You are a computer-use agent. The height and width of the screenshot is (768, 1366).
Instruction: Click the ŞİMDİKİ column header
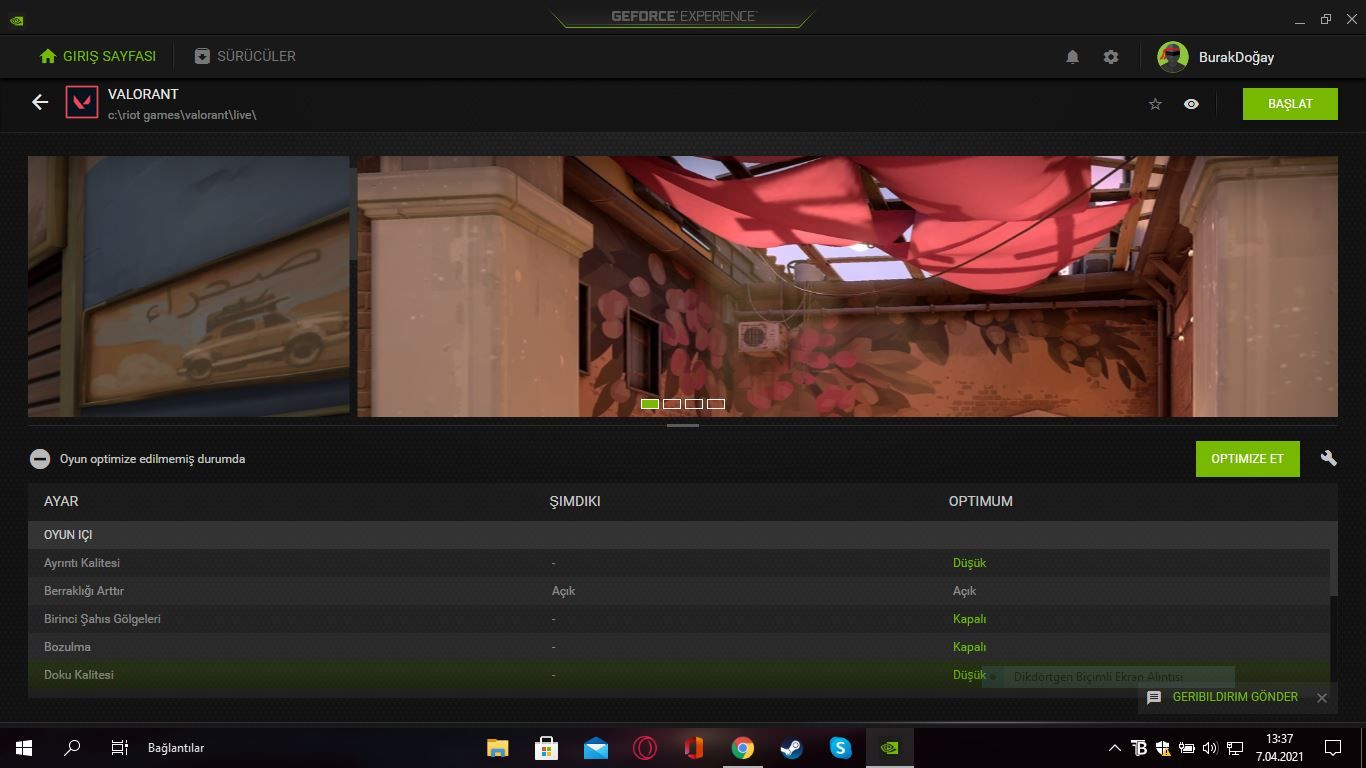(x=575, y=501)
